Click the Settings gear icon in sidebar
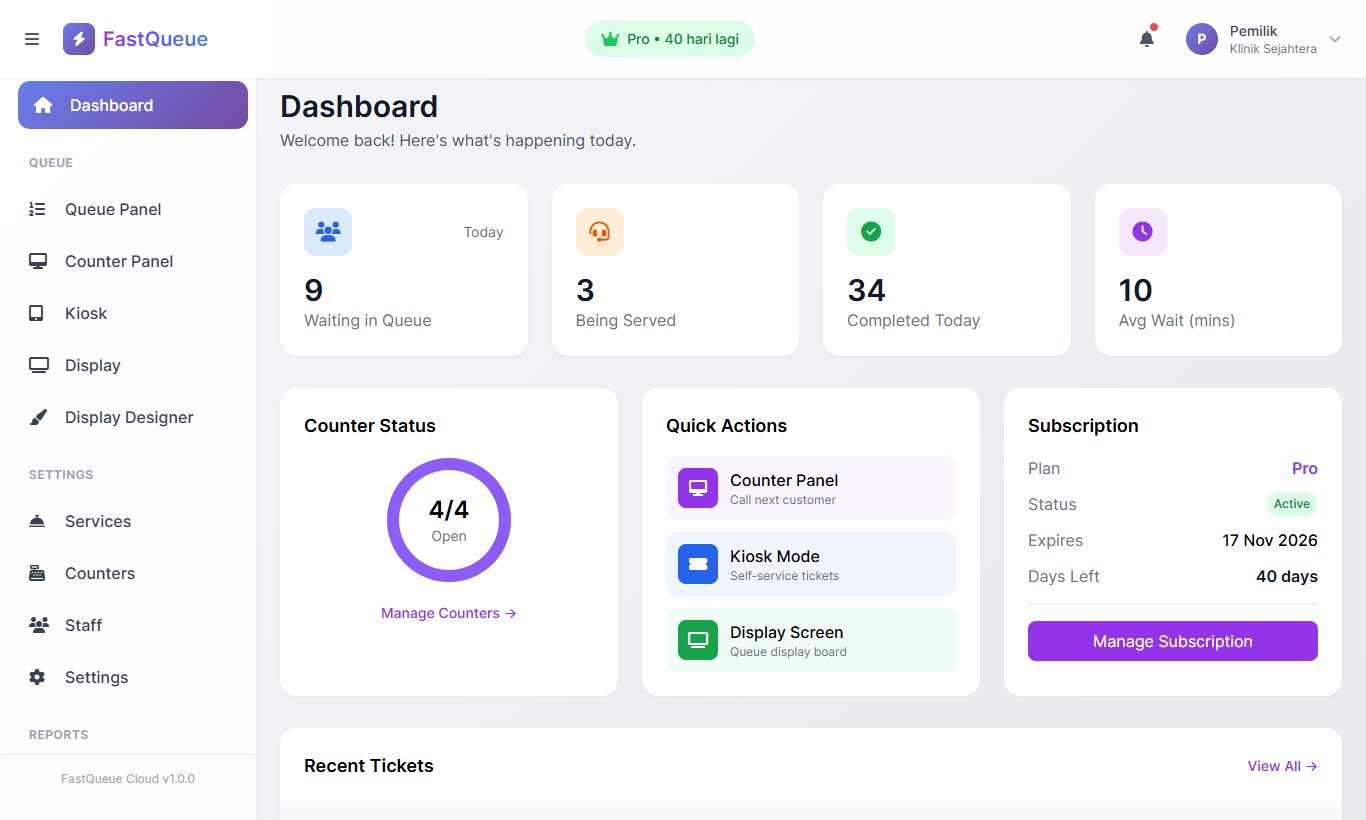Viewport: 1366px width, 820px height. tap(37, 677)
